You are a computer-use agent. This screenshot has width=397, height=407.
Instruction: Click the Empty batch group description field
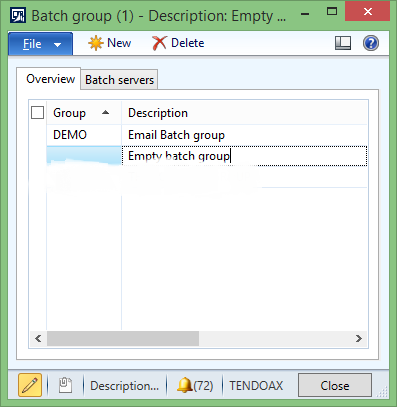pos(244,156)
